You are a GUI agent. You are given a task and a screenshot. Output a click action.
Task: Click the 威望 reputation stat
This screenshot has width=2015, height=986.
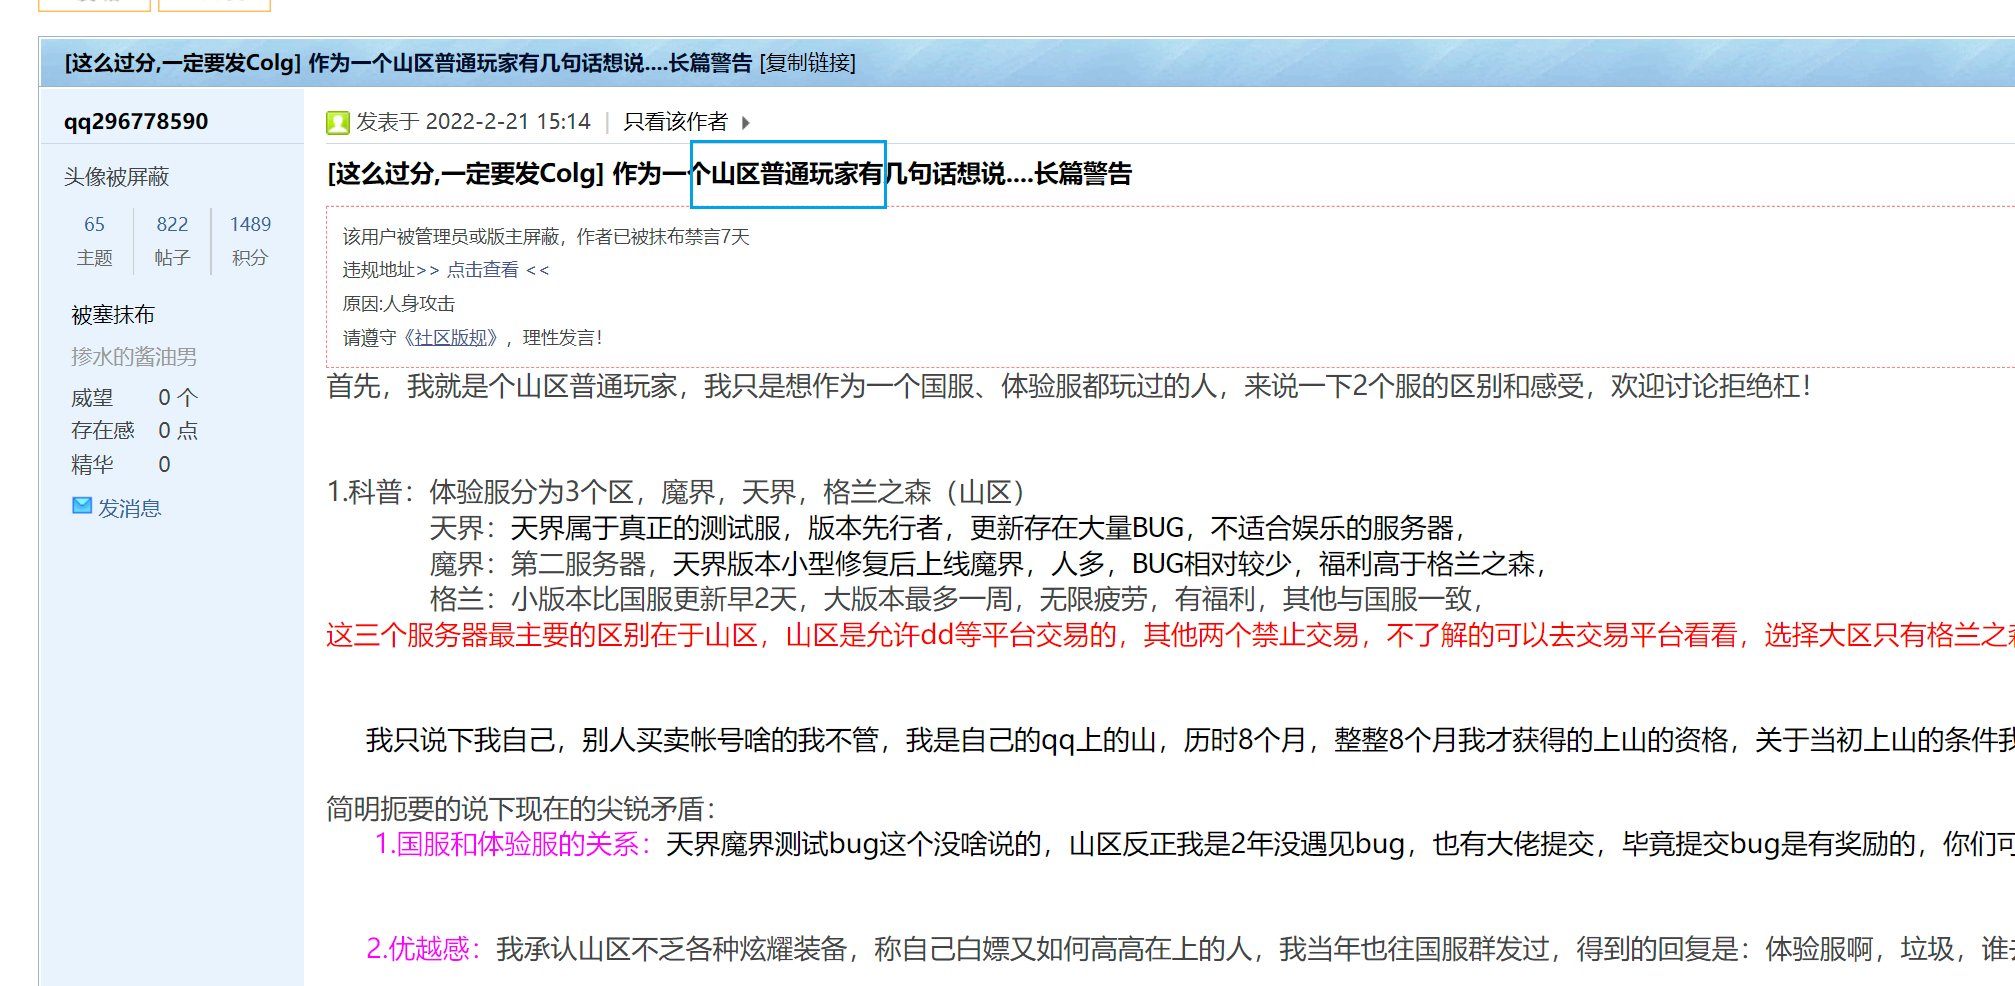click(x=95, y=397)
